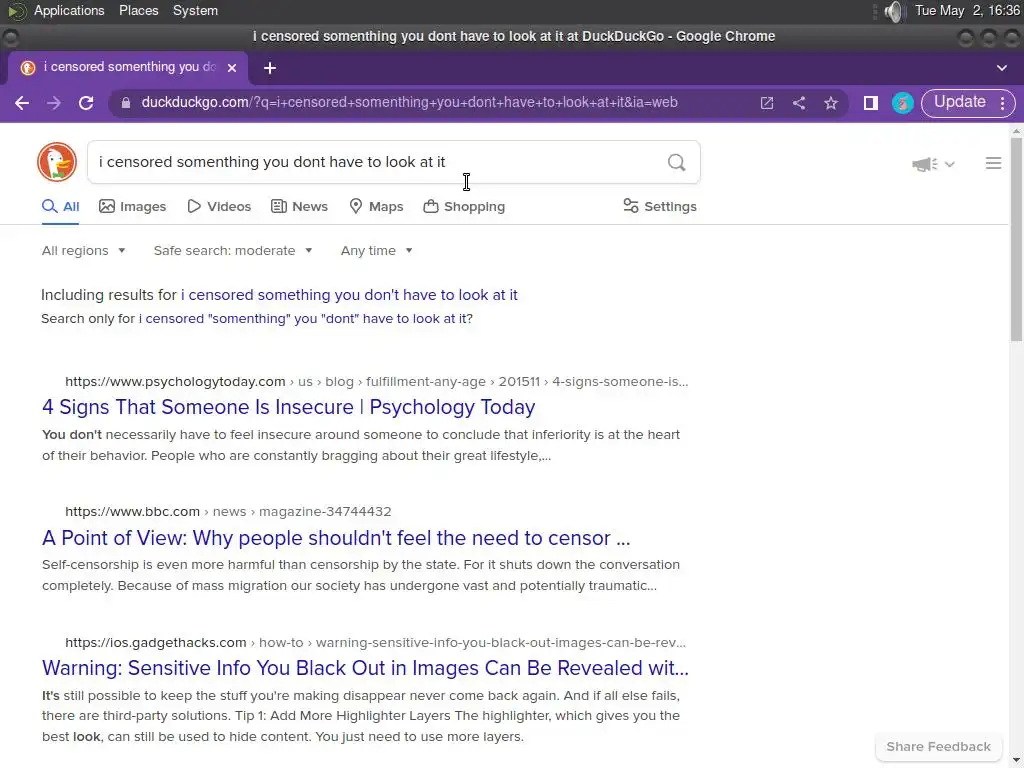Open 'Warning: Sensitive Info You Black Out' result
1024x768 pixels.
[x=365, y=668]
